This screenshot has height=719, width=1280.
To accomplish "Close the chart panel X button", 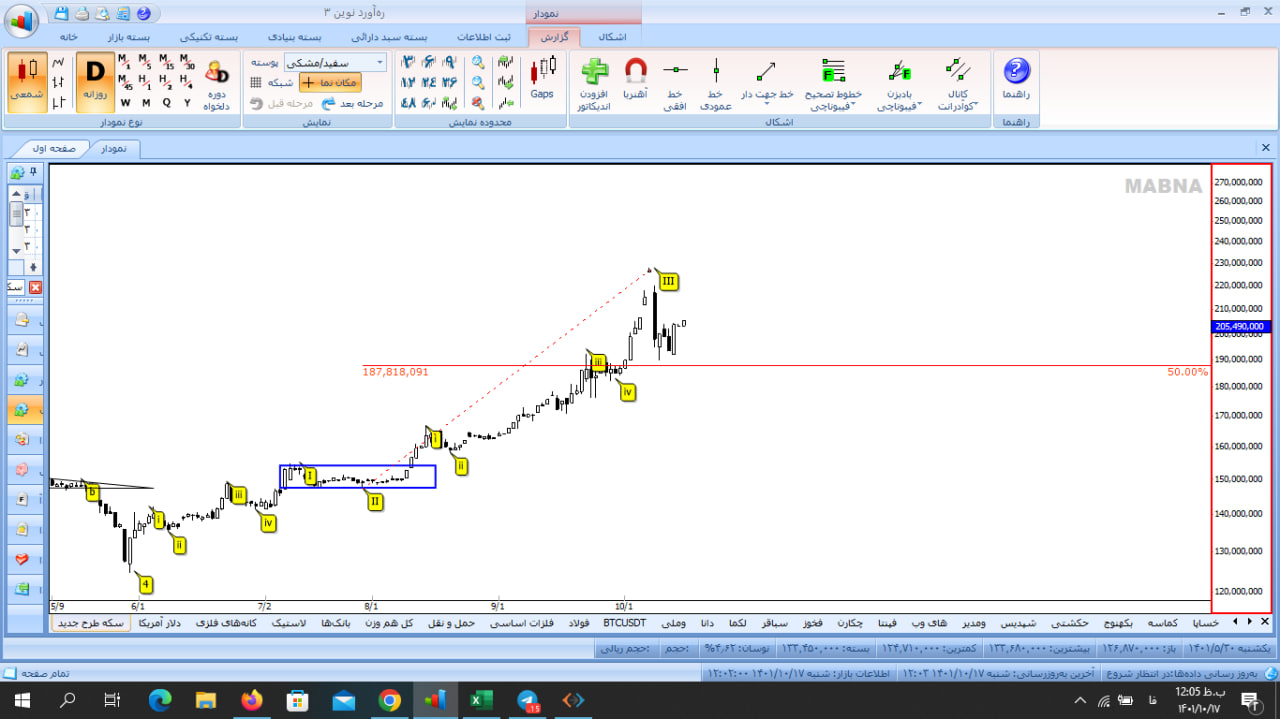I will click(x=1265, y=147).
